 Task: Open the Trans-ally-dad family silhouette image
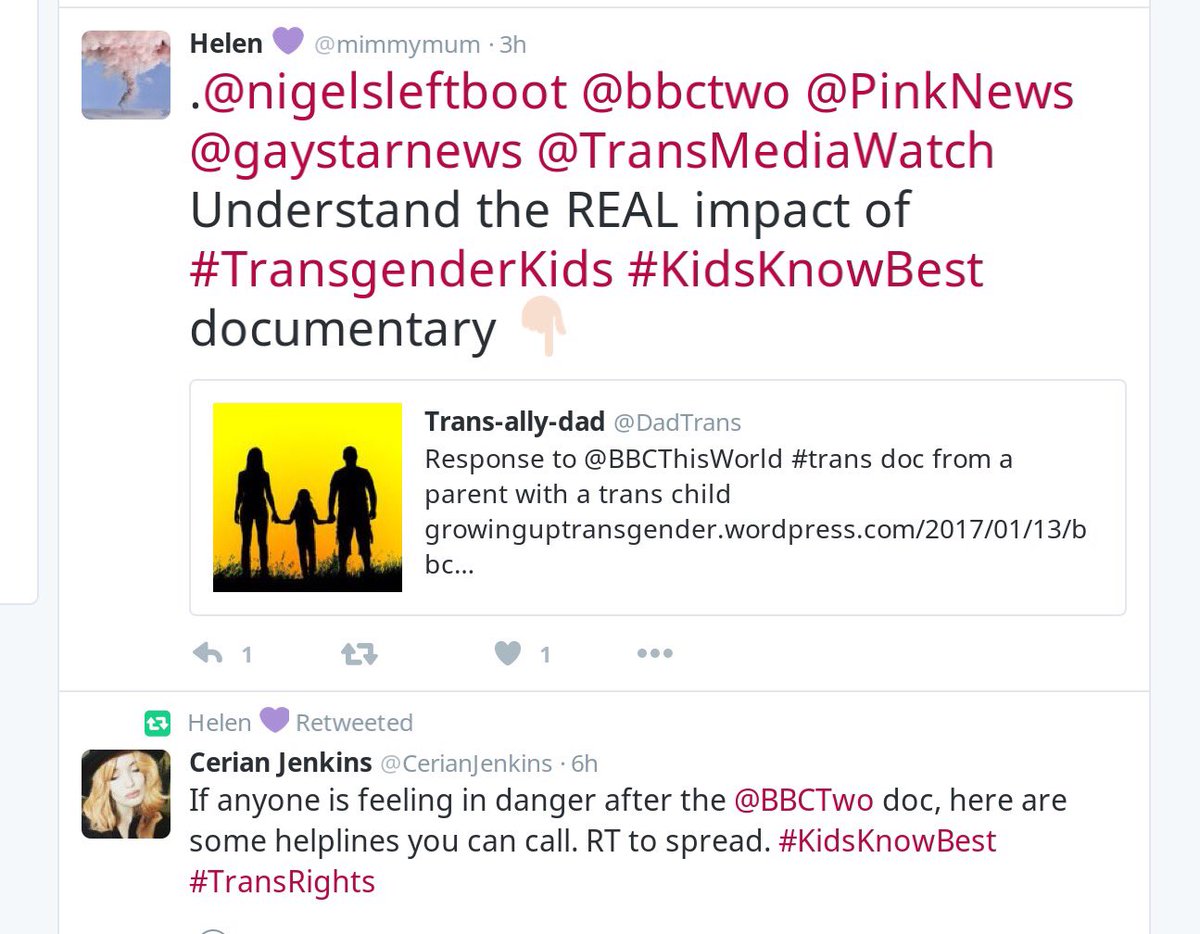pos(307,497)
